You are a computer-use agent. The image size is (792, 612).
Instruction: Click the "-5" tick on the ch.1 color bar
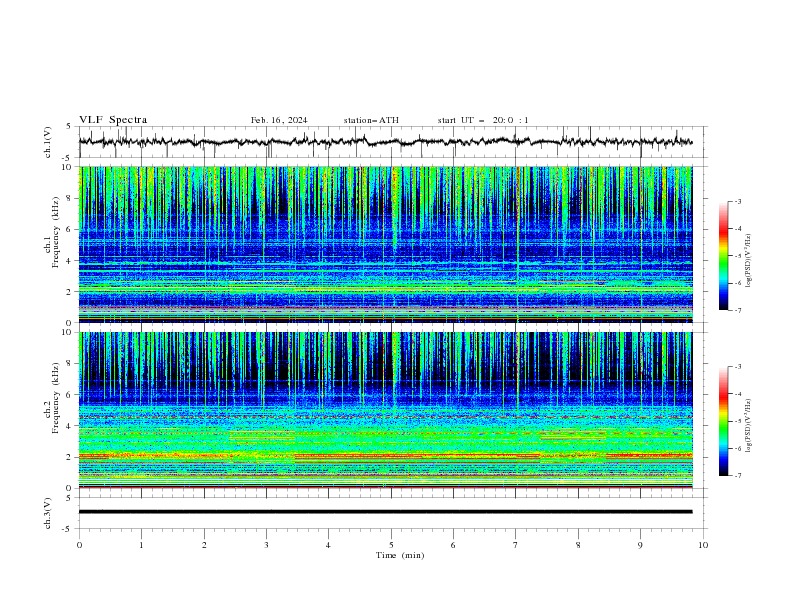pyautogui.click(x=737, y=256)
